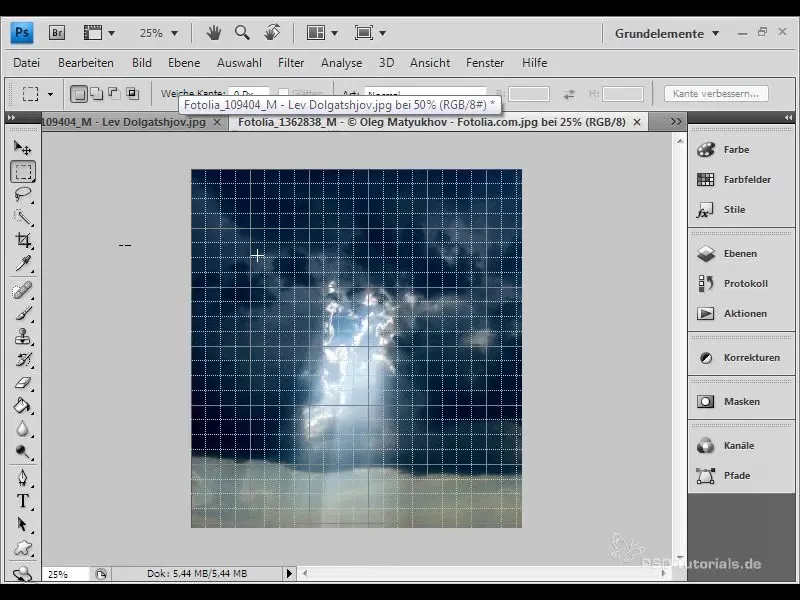
Task: Open the Ebenen panel
Action: point(741,254)
